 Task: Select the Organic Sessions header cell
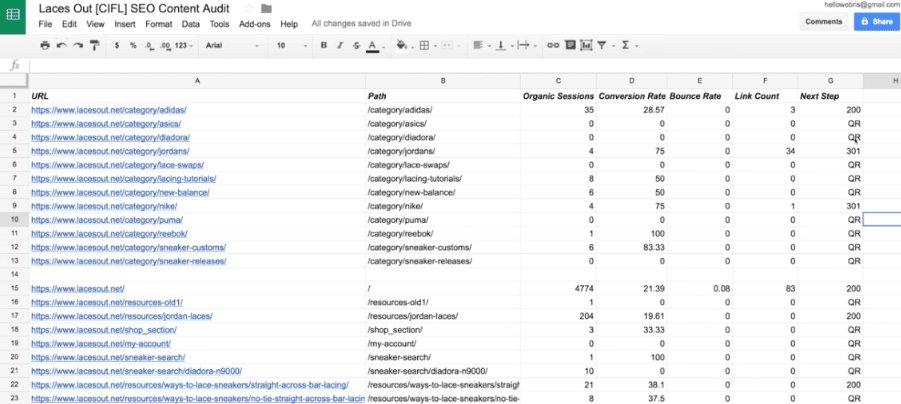tap(558, 96)
